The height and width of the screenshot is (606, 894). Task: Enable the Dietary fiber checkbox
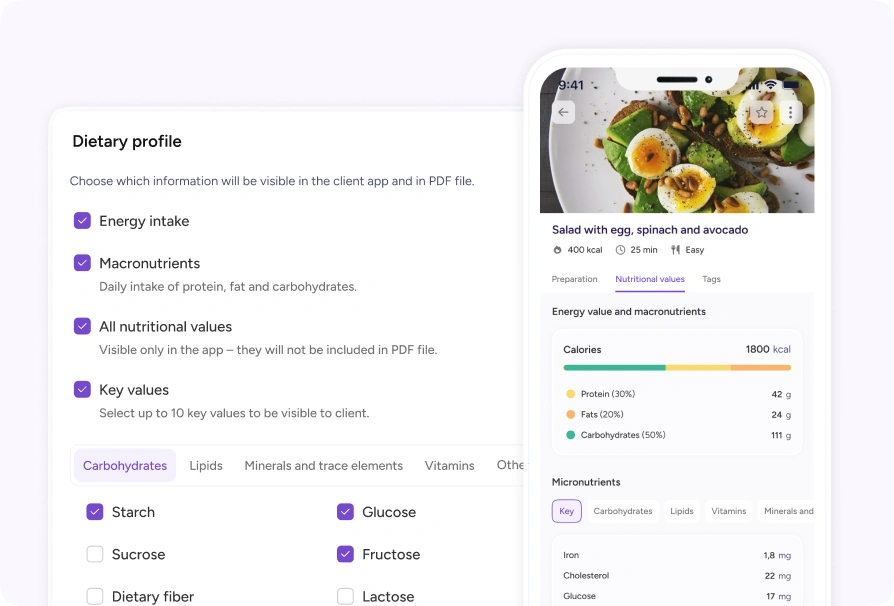coord(95,596)
